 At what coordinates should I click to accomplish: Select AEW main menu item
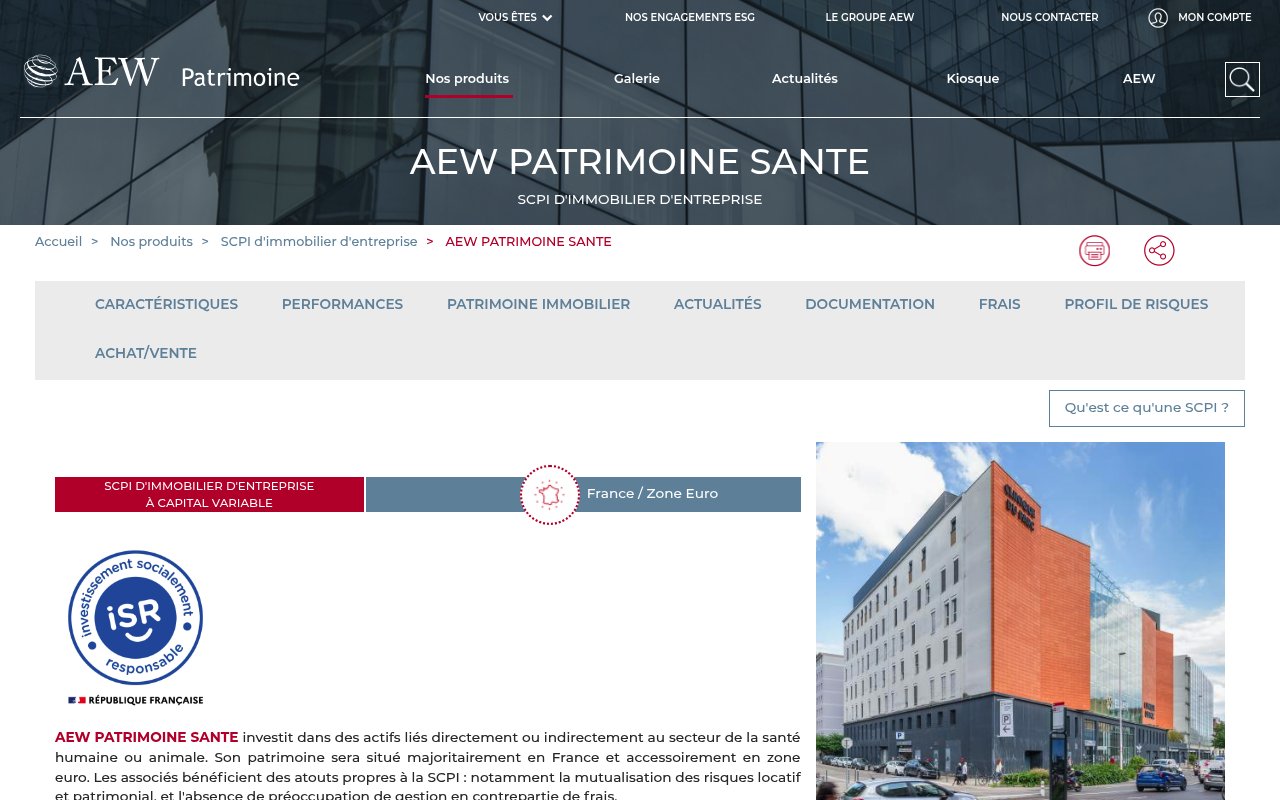coord(1139,78)
